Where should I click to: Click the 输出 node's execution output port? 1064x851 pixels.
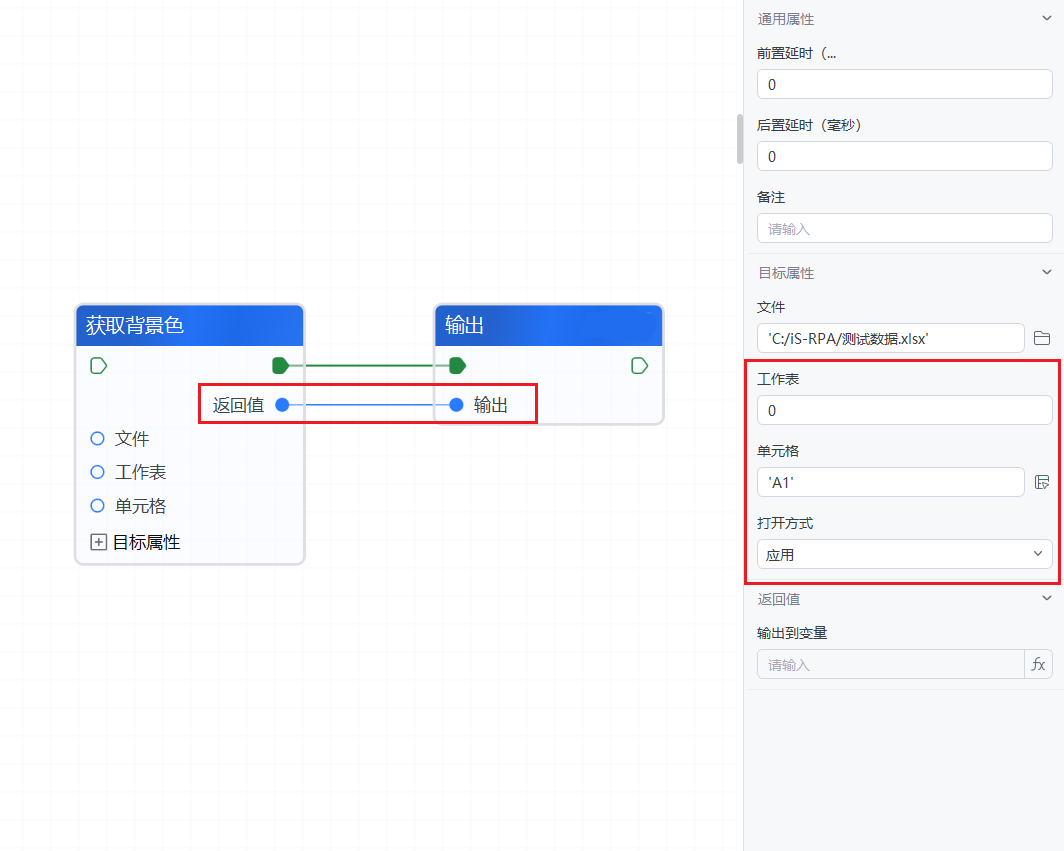point(640,366)
